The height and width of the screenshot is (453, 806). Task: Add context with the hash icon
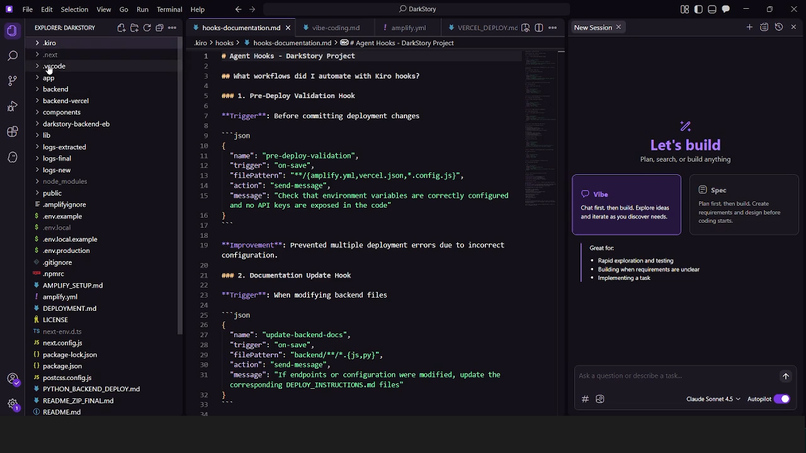[585, 399]
